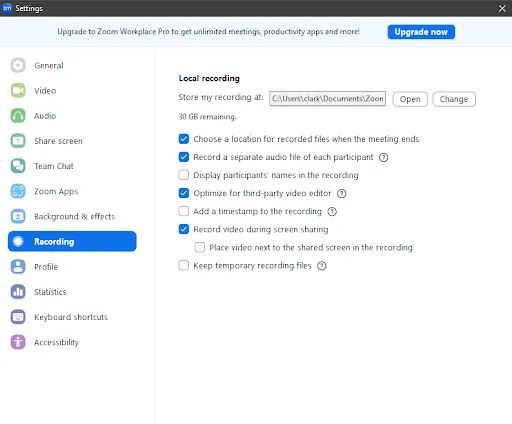
Task: Select Keyboard shortcuts section
Action: pos(72,317)
